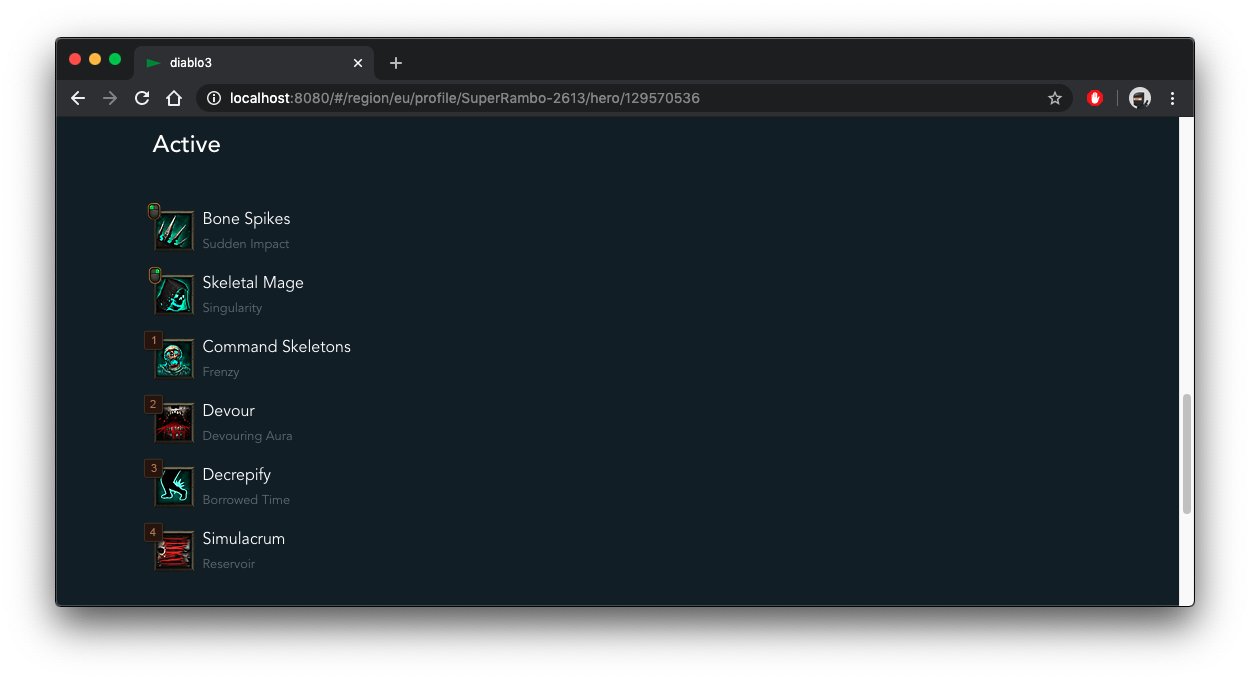
Task: Reload the current page
Action: point(142,98)
